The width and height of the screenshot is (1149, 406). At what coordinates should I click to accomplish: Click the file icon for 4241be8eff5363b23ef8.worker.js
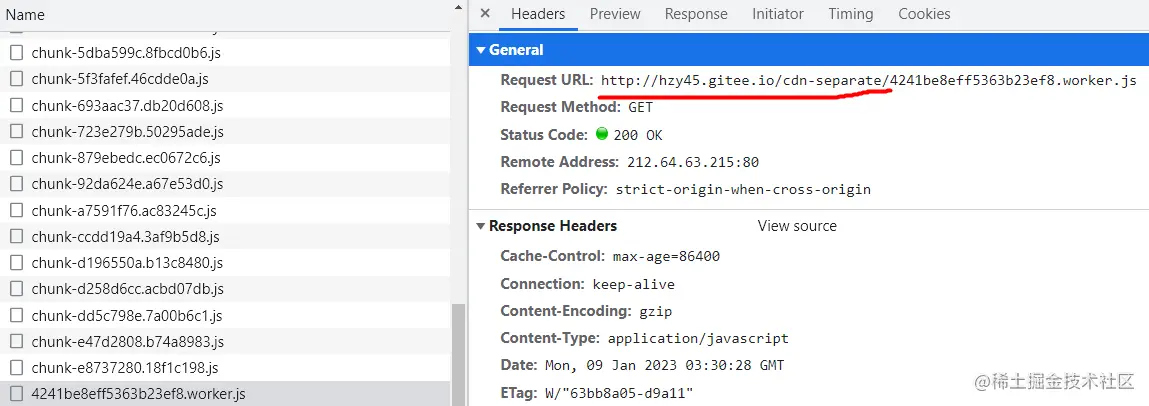pos(17,394)
